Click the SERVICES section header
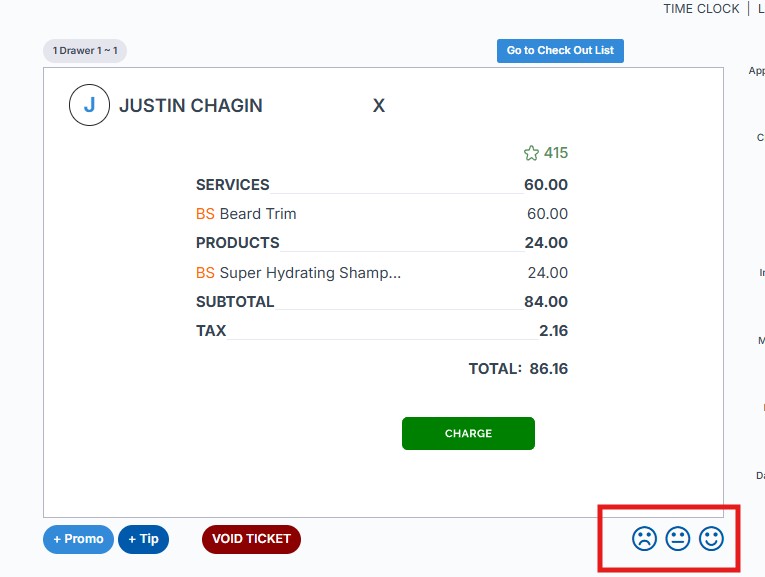Viewport: 765px width, 577px height. pyautogui.click(x=233, y=185)
